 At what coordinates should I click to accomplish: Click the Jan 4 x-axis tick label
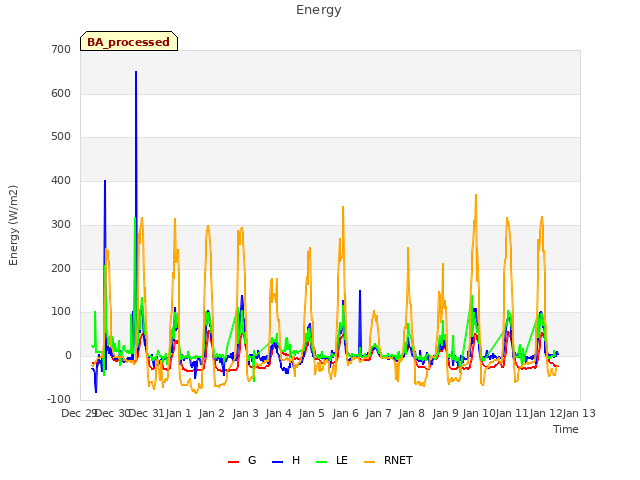(x=279, y=413)
